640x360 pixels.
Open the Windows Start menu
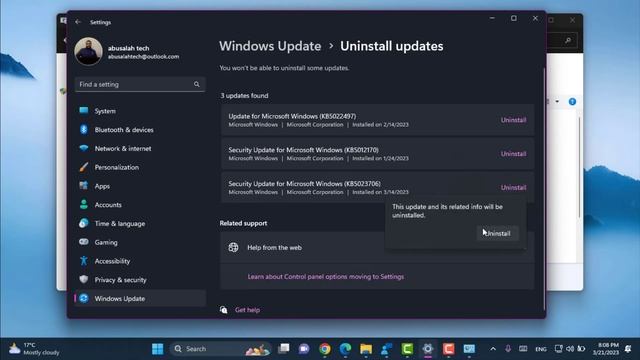[x=158, y=349]
